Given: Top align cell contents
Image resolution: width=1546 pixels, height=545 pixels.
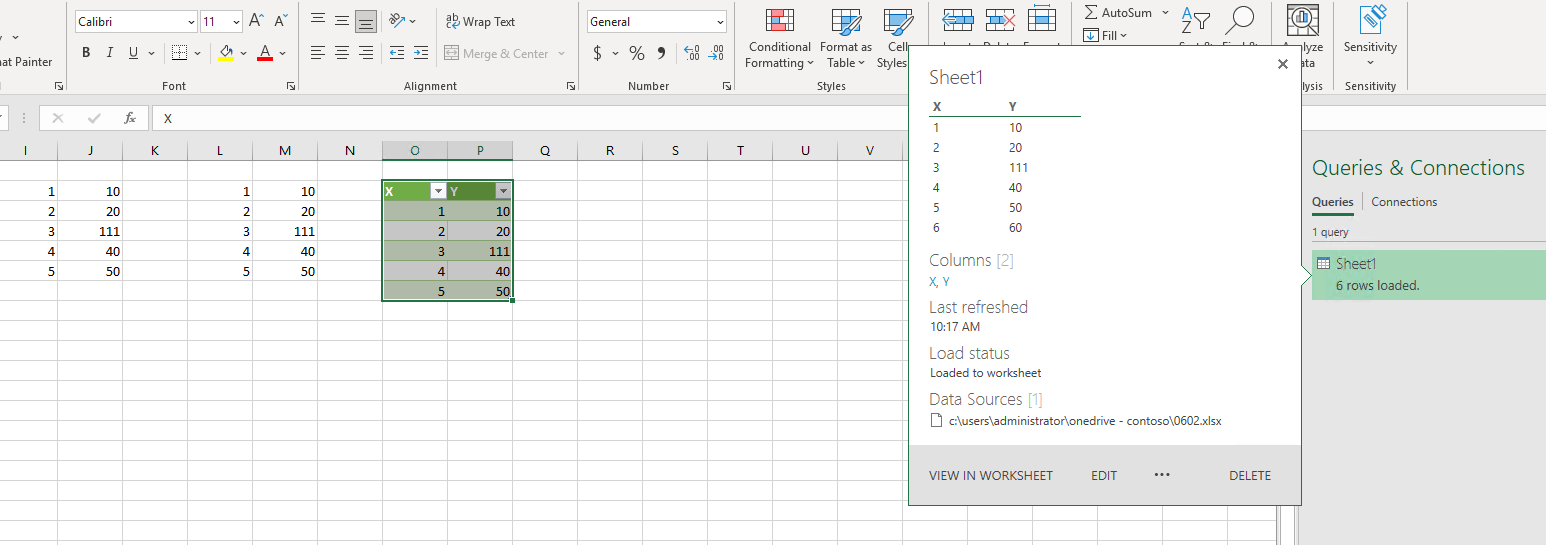Looking at the screenshot, I should pos(318,21).
